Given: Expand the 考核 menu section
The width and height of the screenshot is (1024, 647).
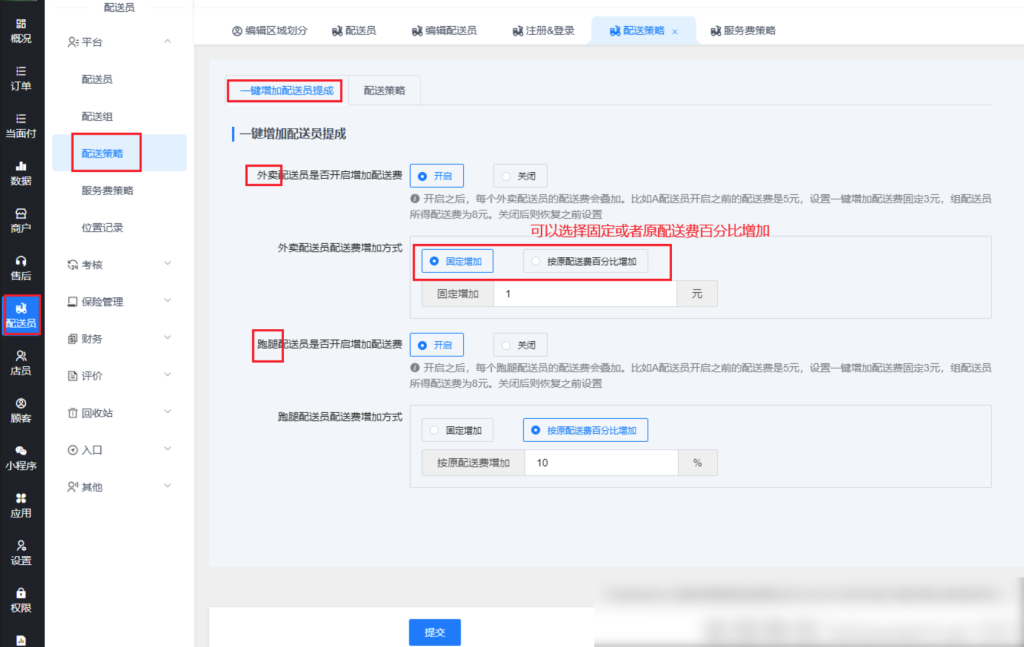Looking at the screenshot, I should (x=167, y=264).
